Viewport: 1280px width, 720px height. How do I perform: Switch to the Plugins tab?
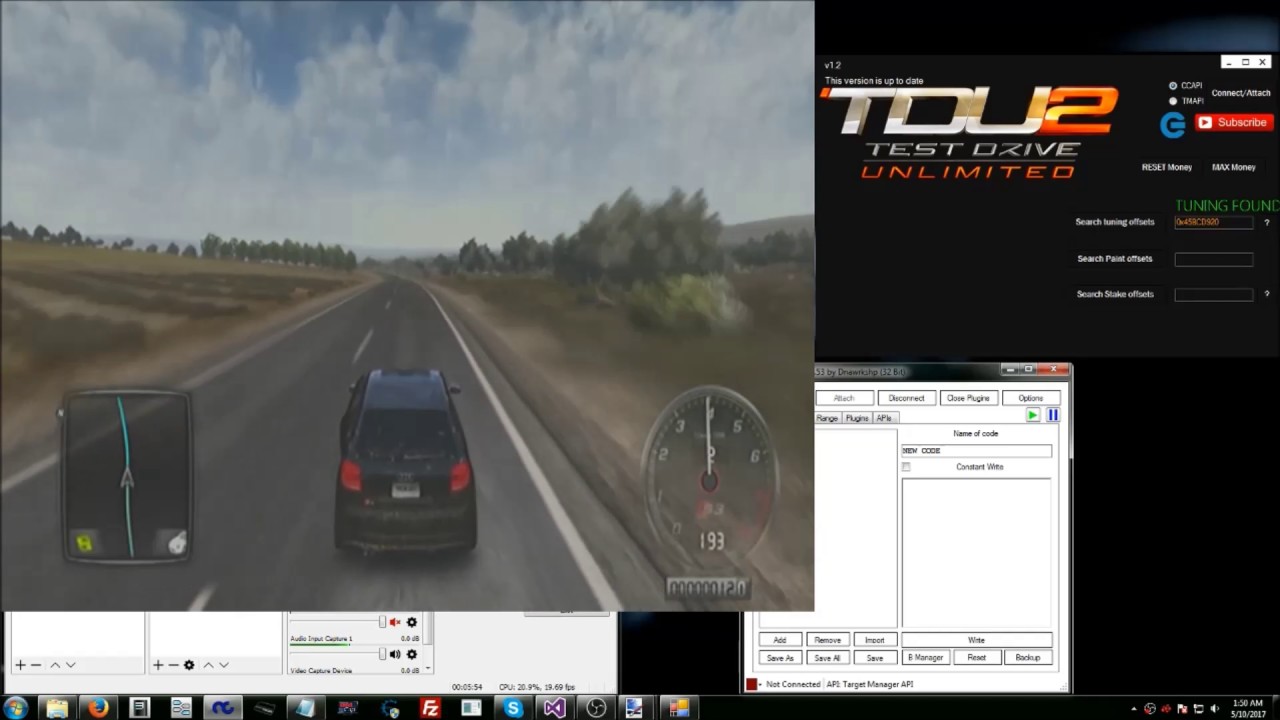pos(857,418)
